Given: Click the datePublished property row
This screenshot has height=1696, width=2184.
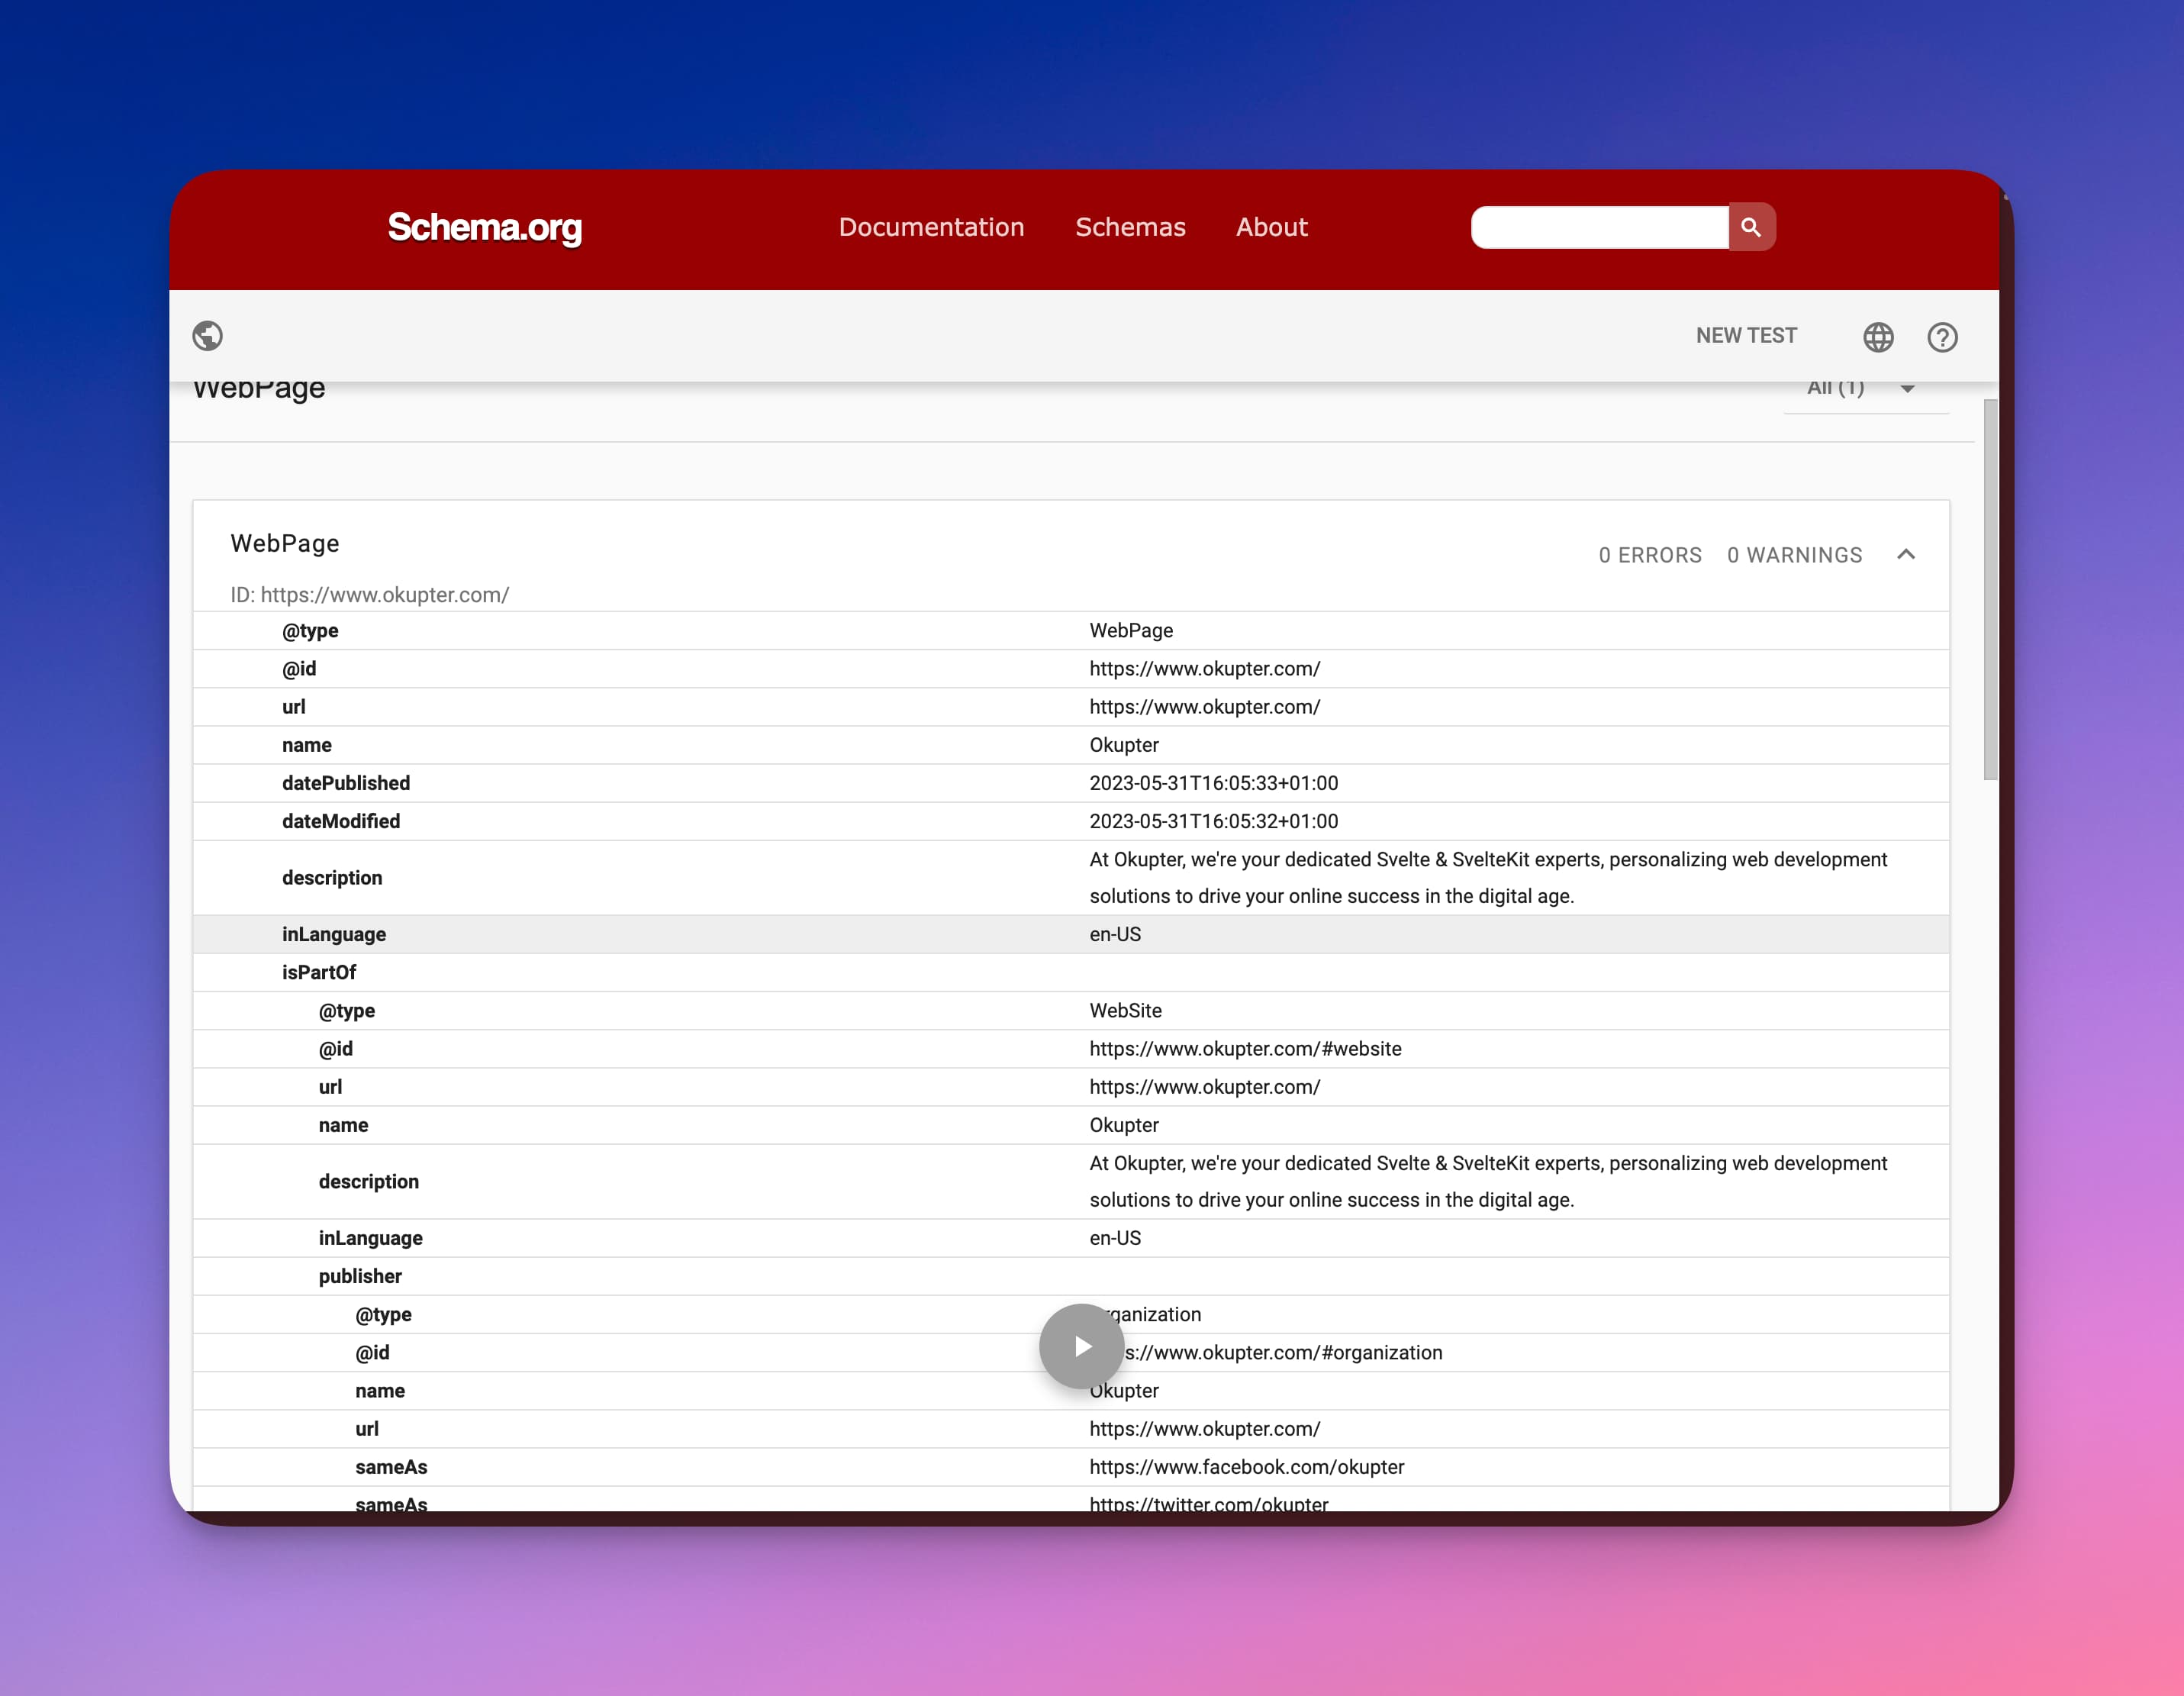Looking at the screenshot, I should click(1071, 783).
